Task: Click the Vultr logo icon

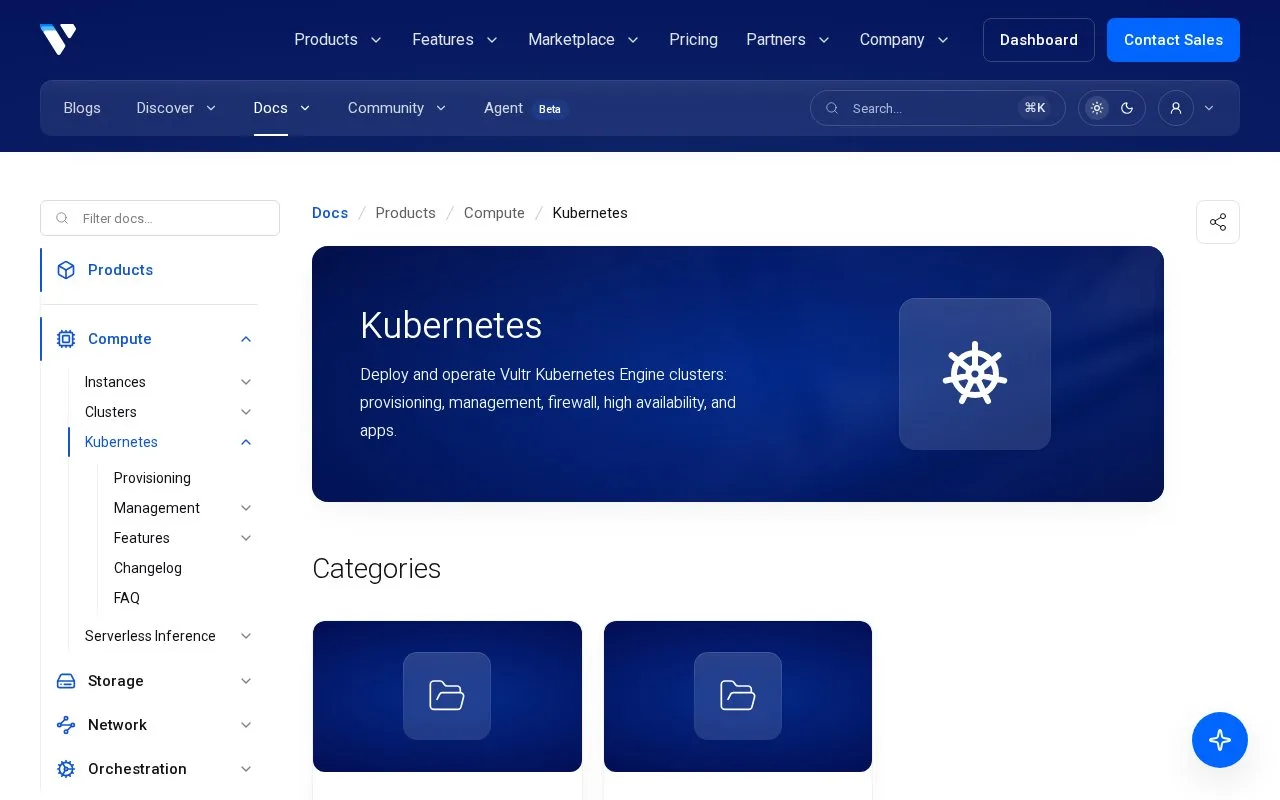Action: pyautogui.click(x=58, y=39)
